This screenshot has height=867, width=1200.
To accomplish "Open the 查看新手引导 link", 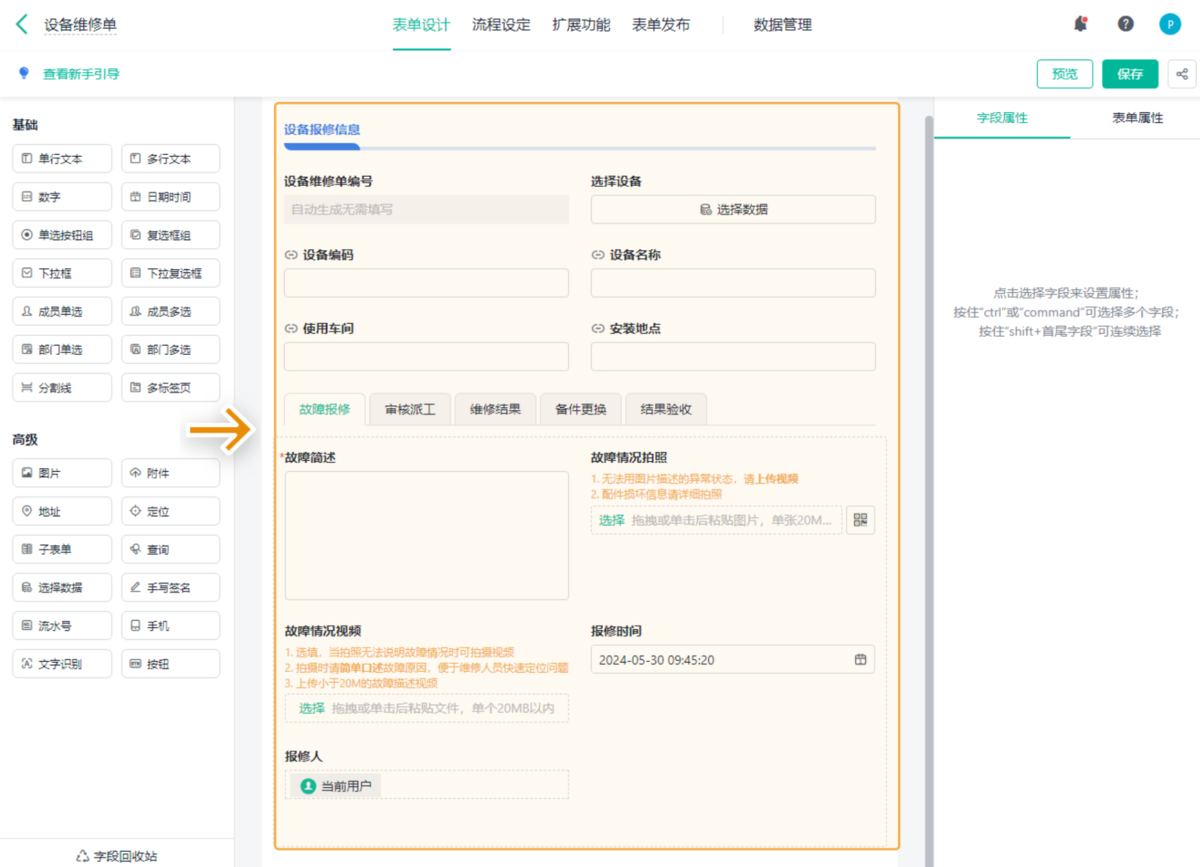I will click(80, 74).
